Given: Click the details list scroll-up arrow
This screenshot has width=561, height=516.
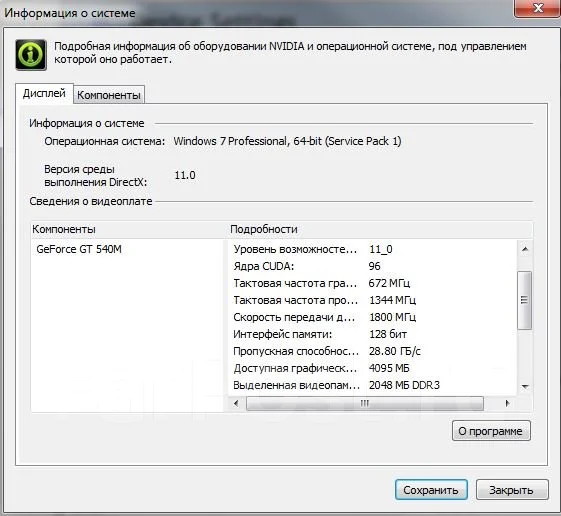Looking at the screenshot, I should (x=525, y=249).
